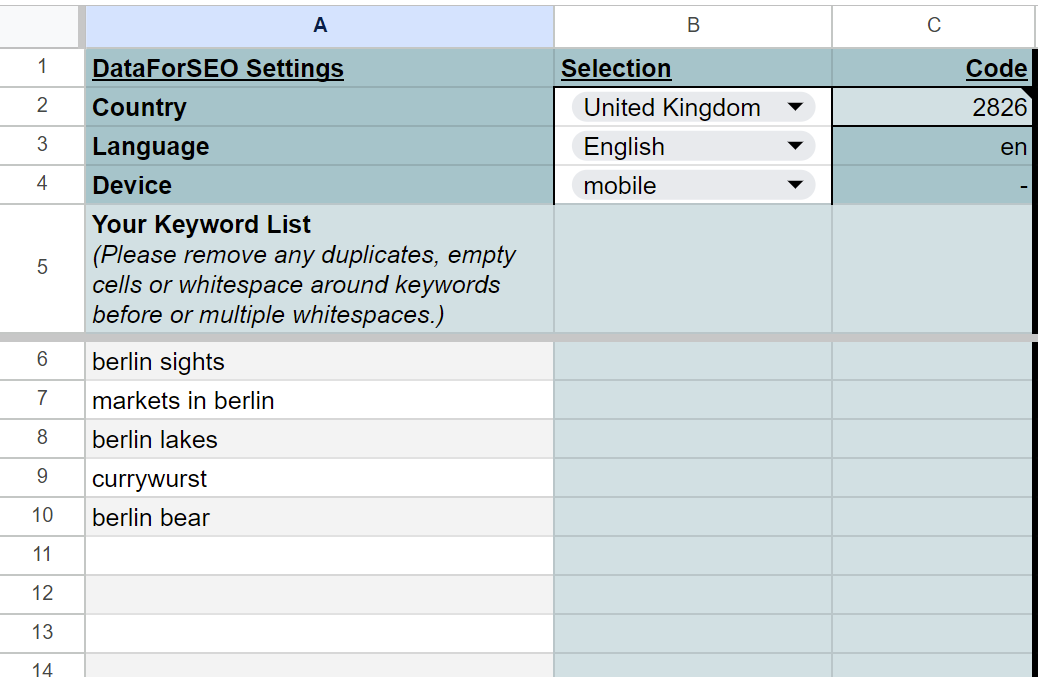The image size is (1038, 677).
Task: Select column A header
Action: click(x=320, y=25)
